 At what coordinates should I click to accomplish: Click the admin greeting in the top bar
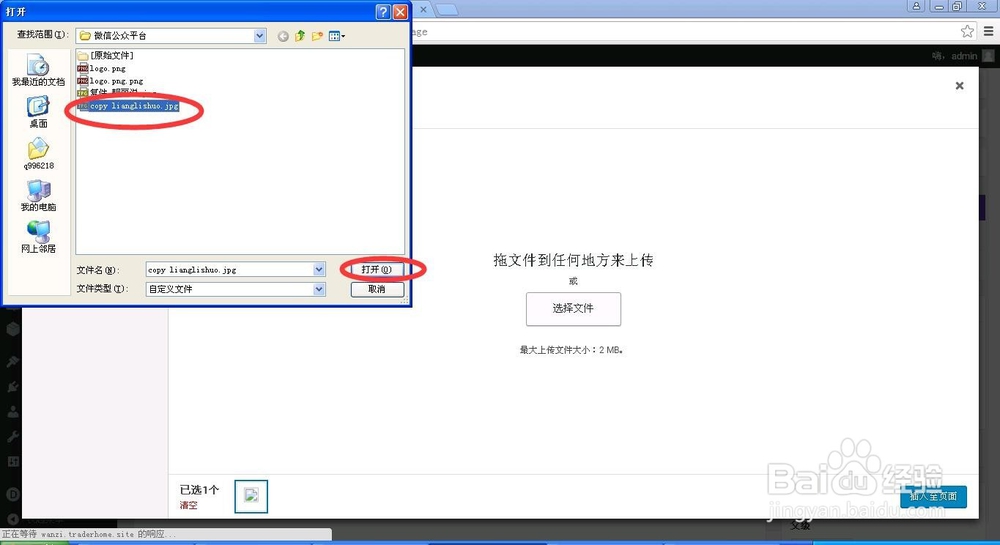point(962,55)
